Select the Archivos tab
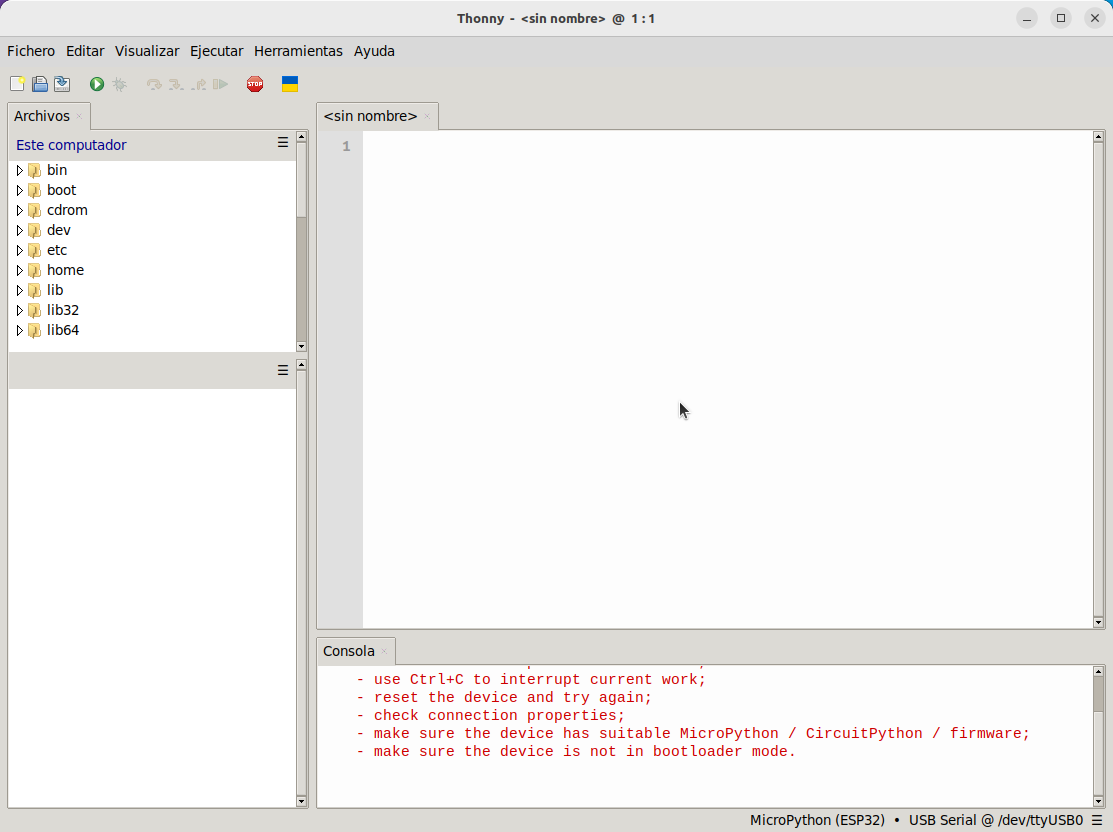Viewport: 1113px width, 832px height. point(42,116)
